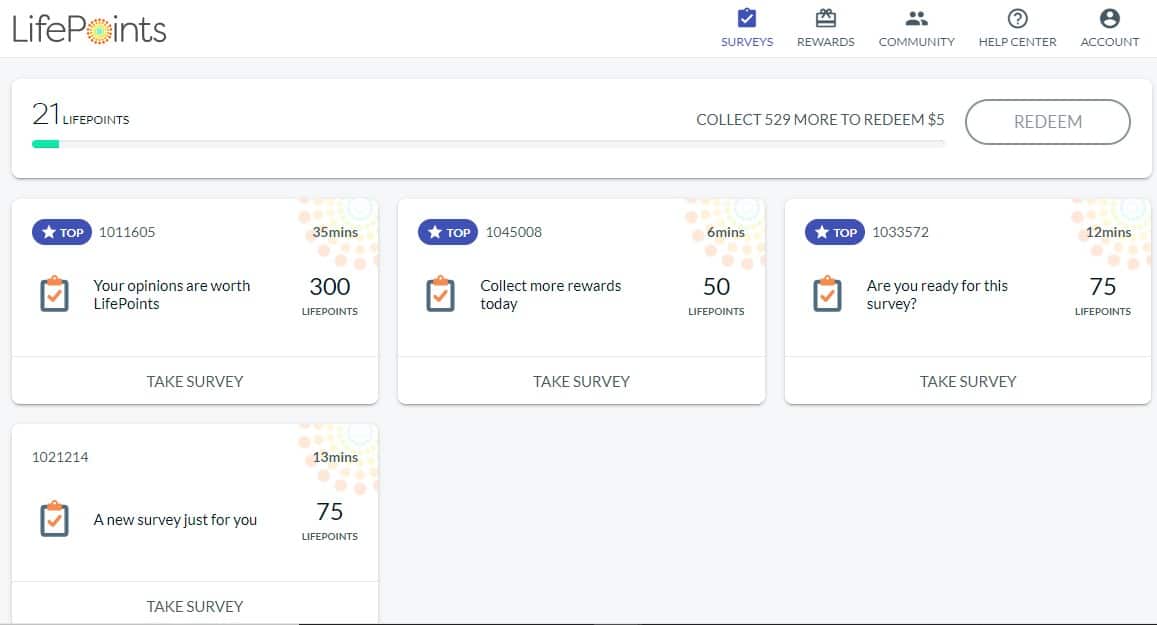Click the clipboard icon on survey 1033572
The width and height of the screenshot is (1157, 625).
click(828, 294)
